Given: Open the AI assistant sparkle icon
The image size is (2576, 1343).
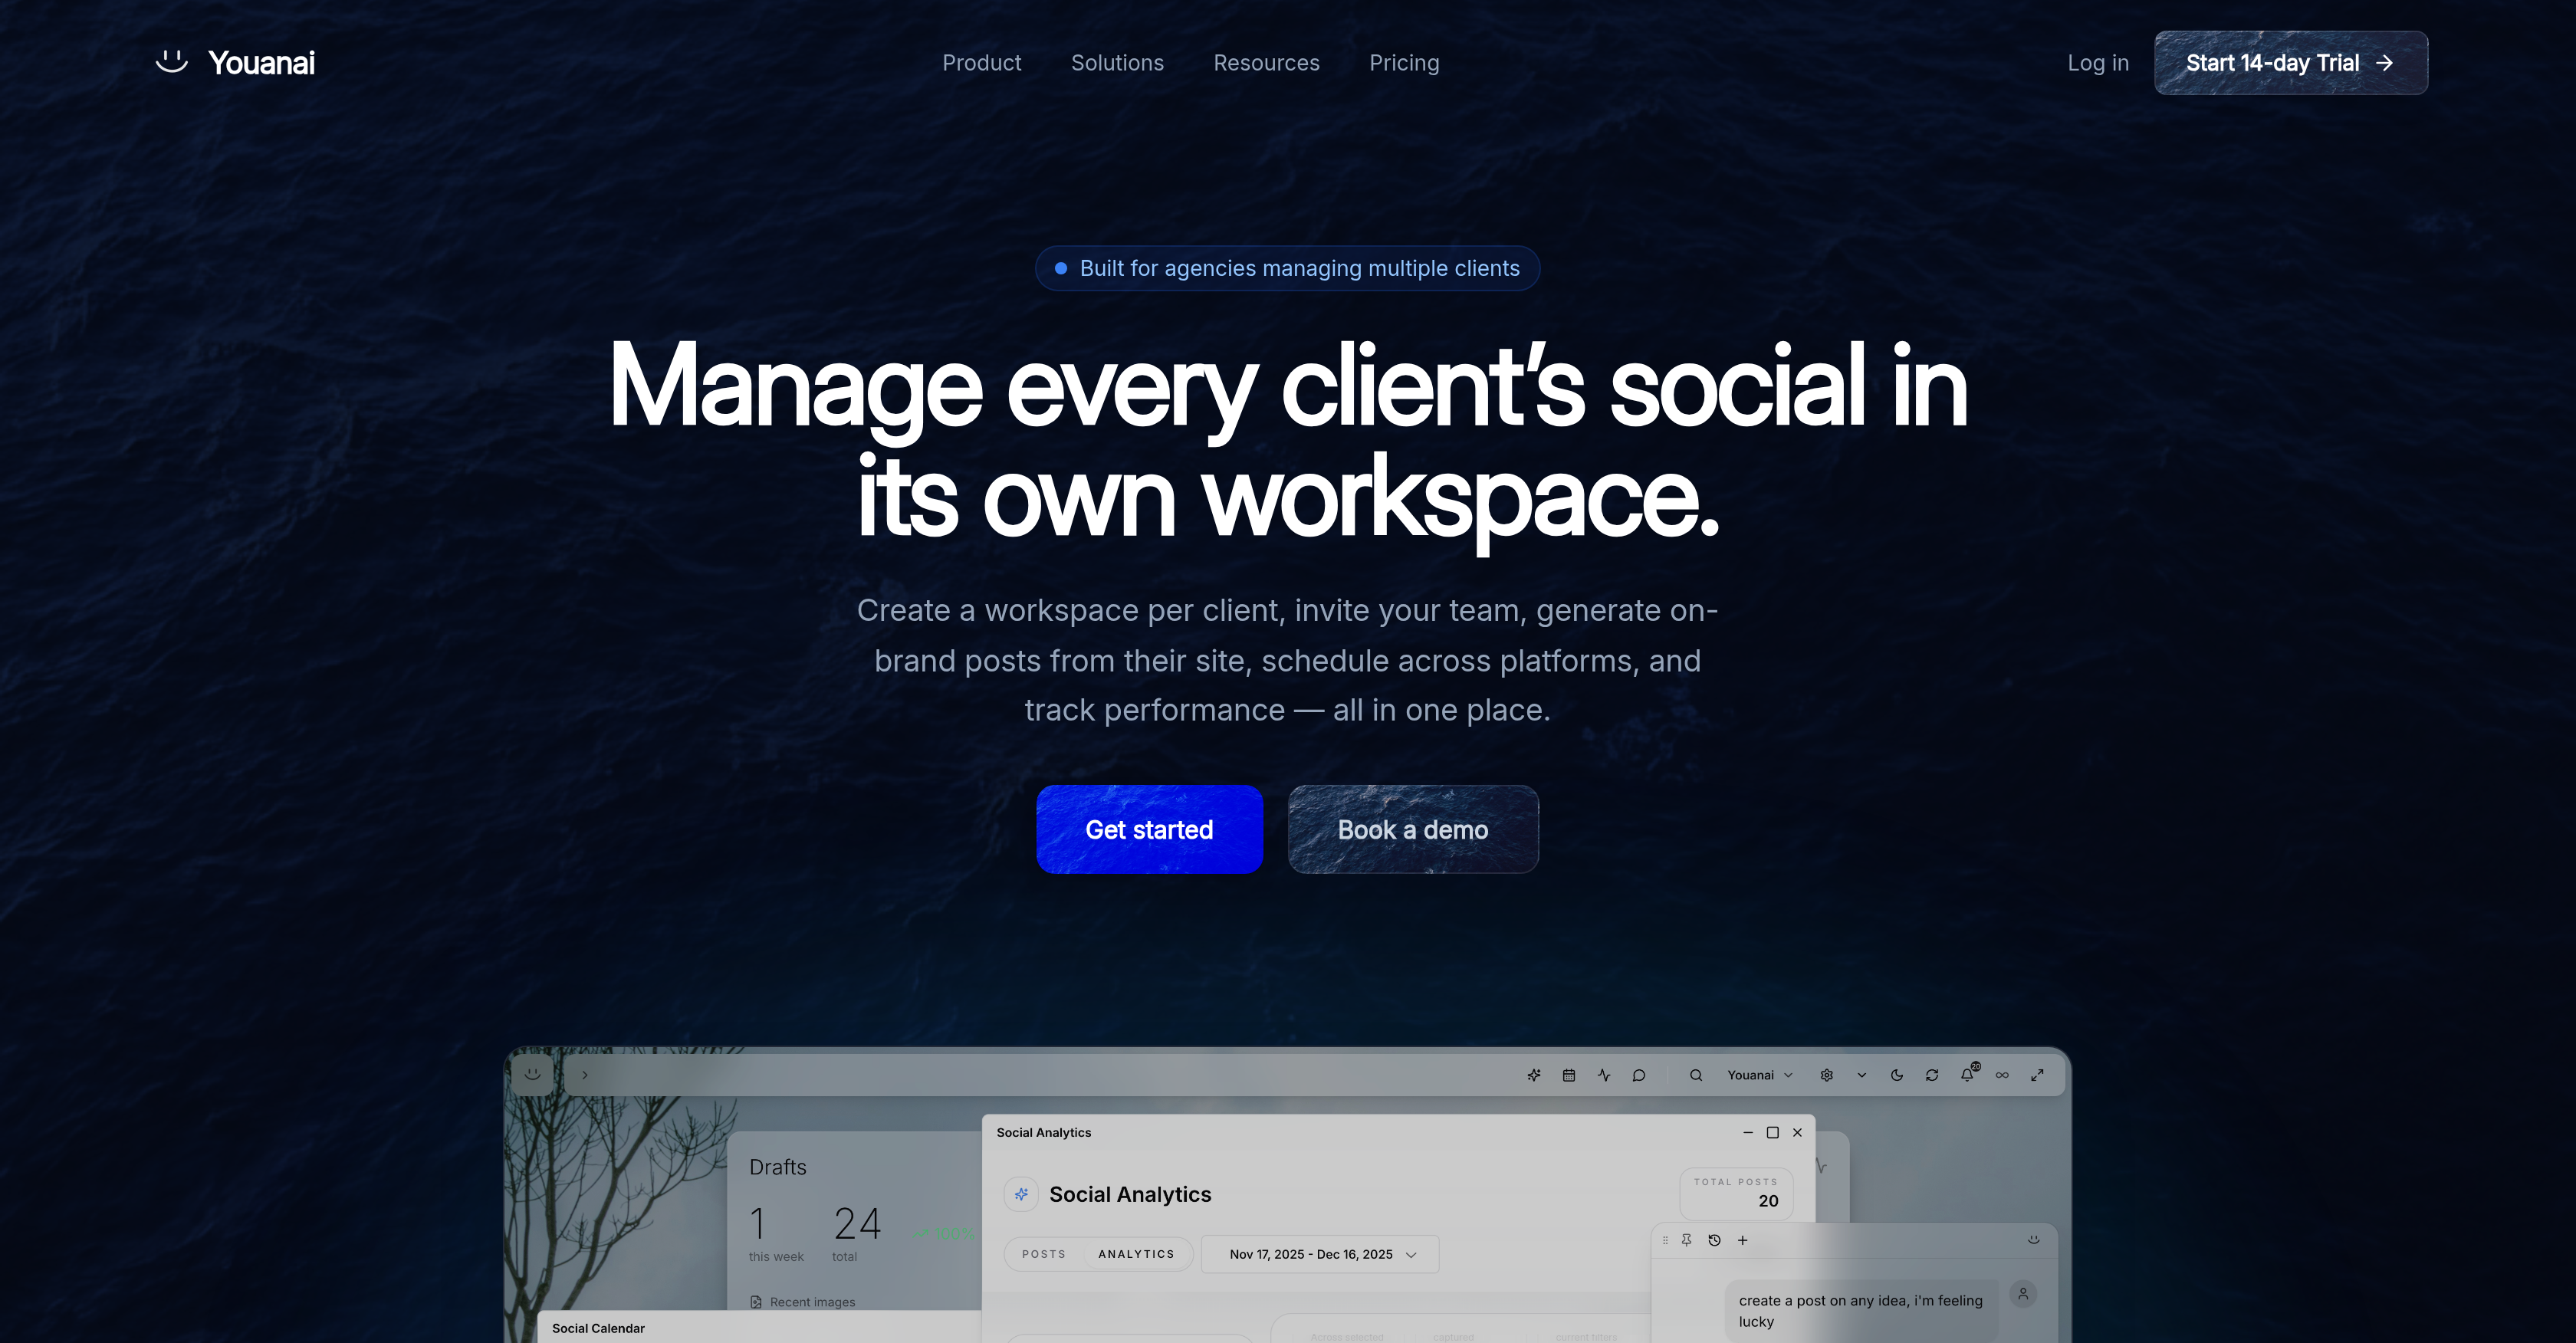Looking at the screenshot, I should click(x=1534, y=1075).
